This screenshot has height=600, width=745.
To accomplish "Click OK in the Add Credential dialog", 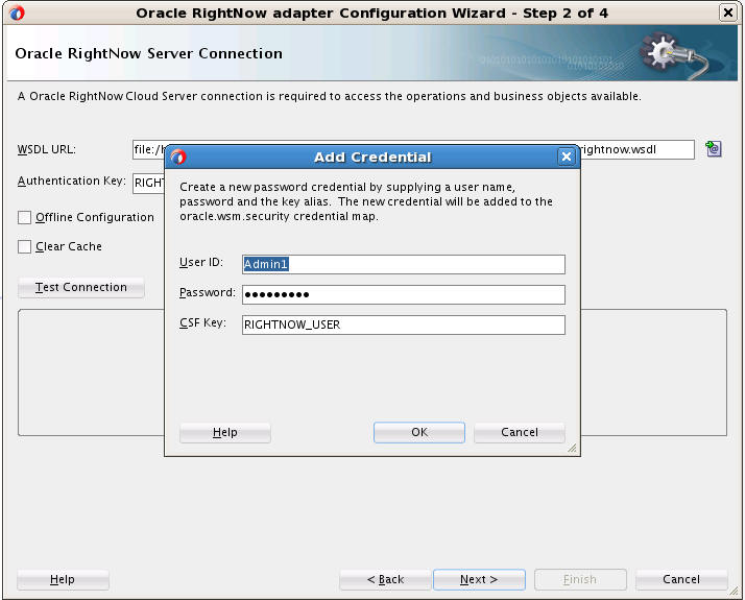I will pyautogui.click(x=419, y=432).
